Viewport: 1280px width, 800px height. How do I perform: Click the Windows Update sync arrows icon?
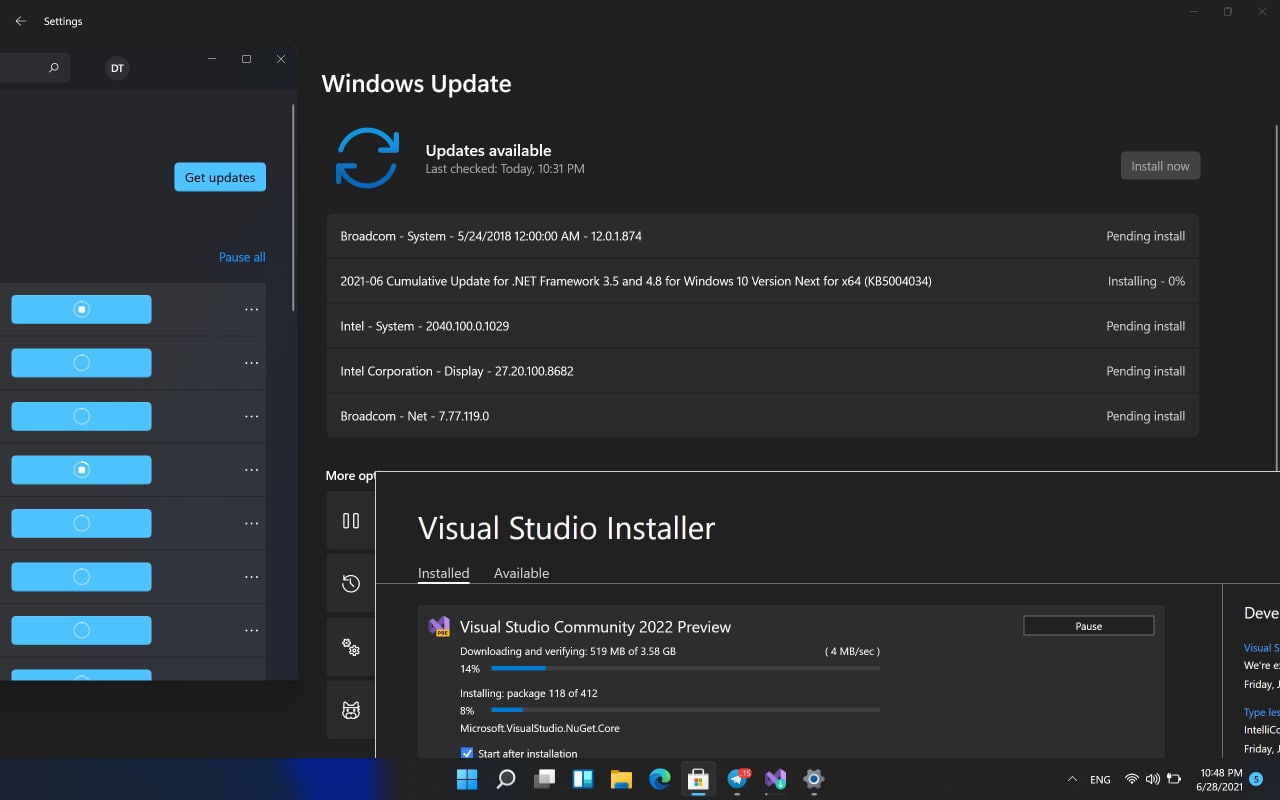pos(367,158)
